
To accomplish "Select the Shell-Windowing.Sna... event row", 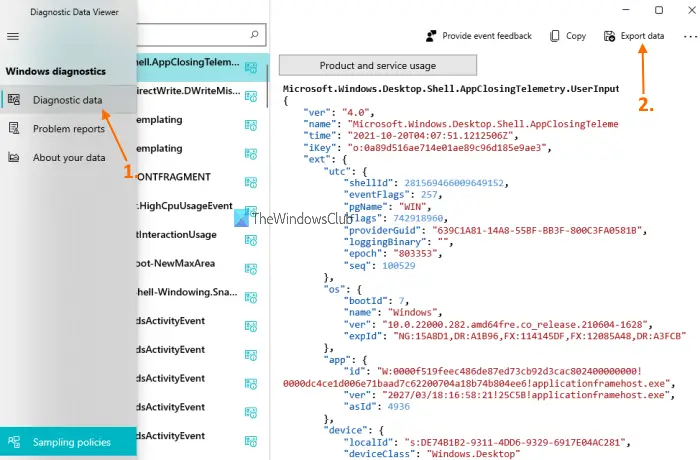I will tap(201, 297).
